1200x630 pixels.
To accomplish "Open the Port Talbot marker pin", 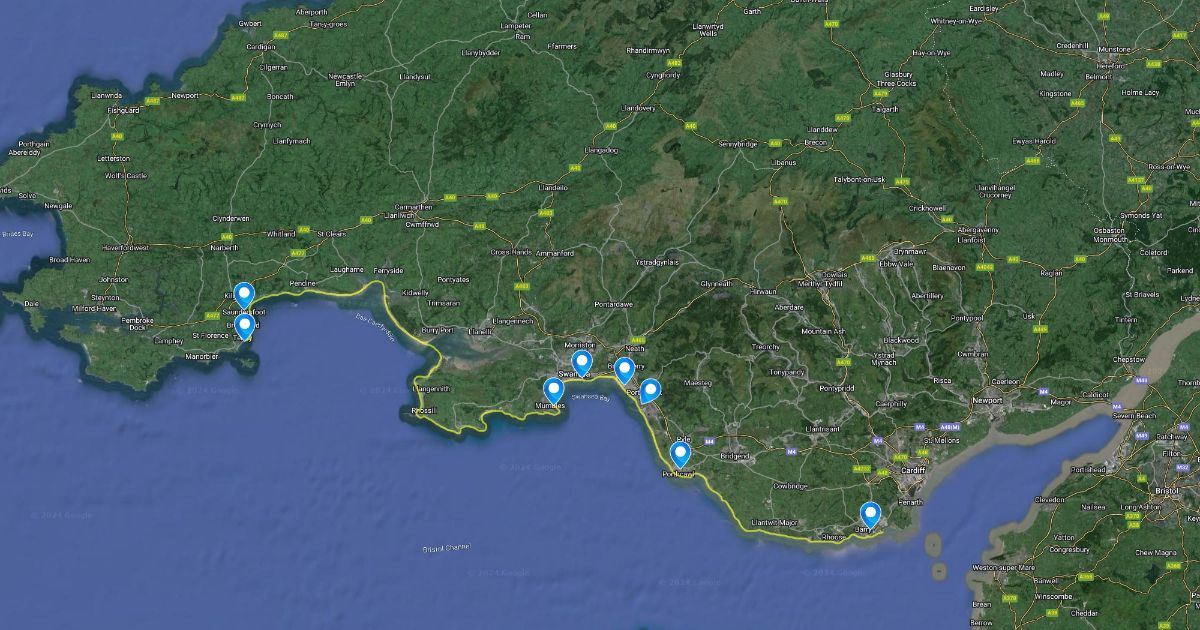I will coord(650,389).
